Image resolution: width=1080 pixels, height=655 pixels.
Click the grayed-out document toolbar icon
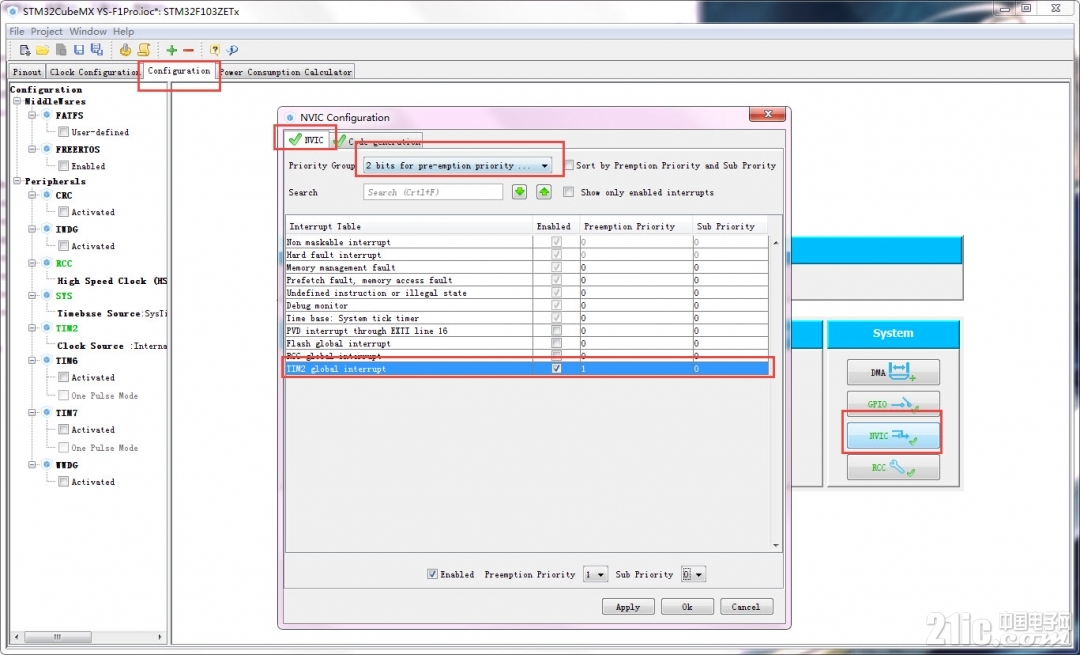[61, 50]
